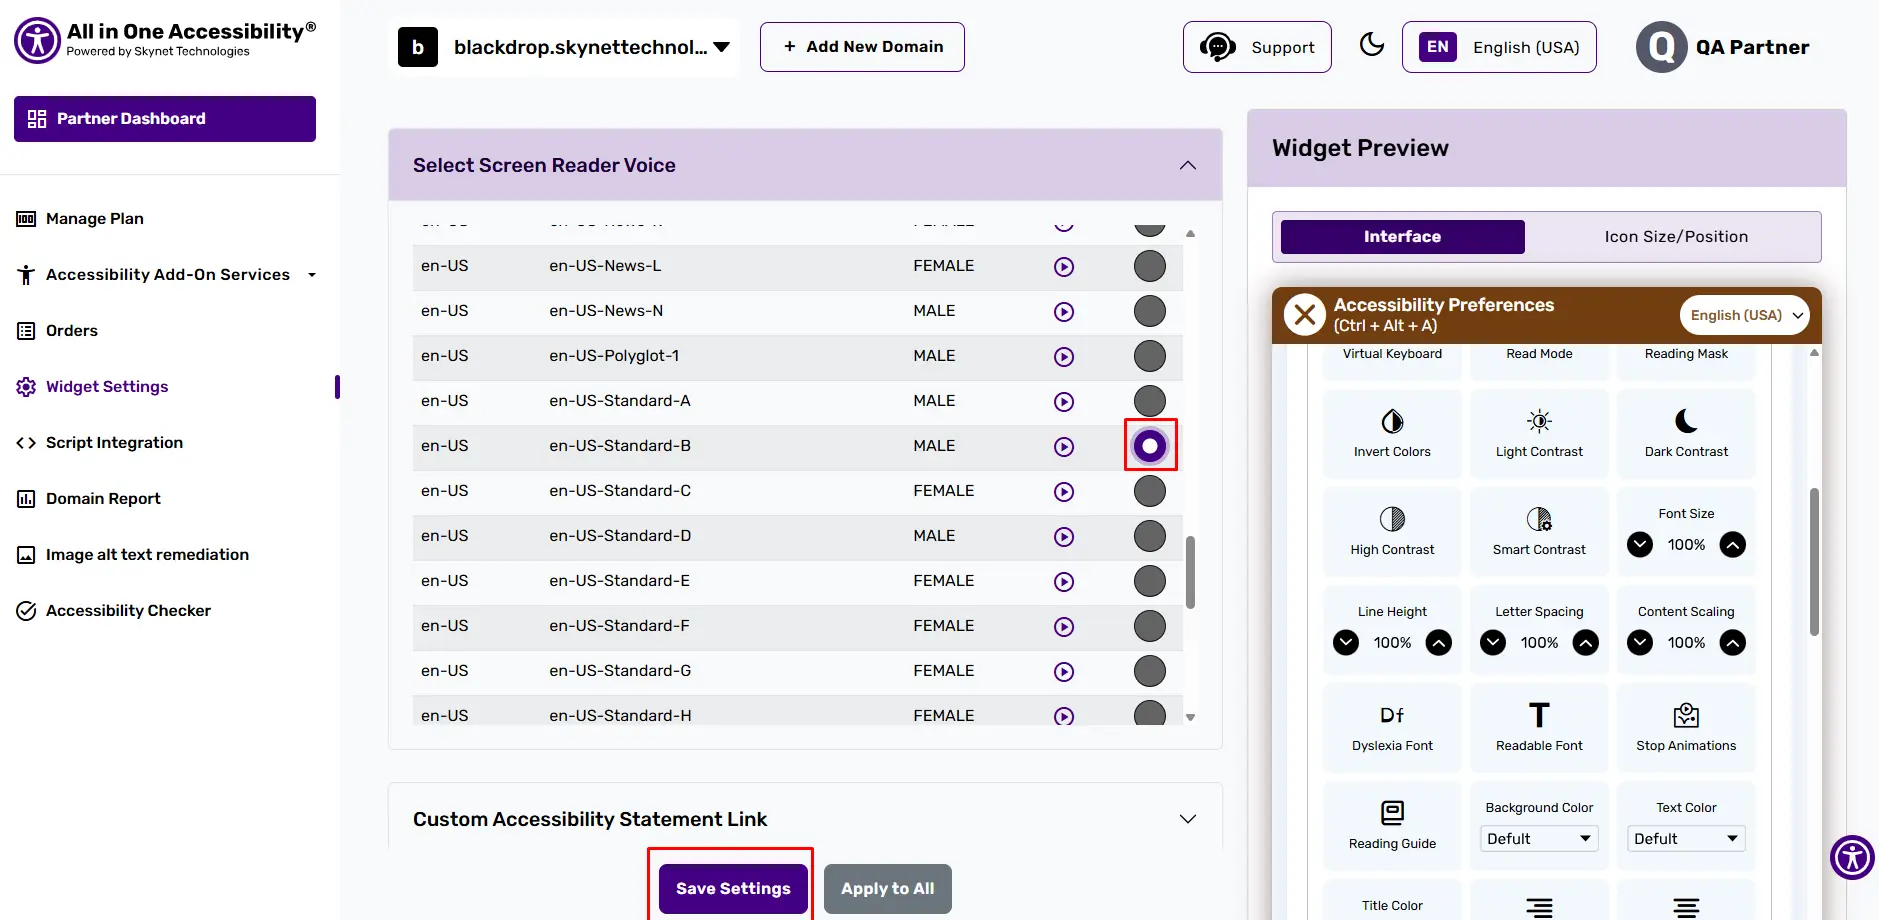Expand Custom Accessibility Statement Link section
Image resolution: width=1879 pixels, height=920 pixels.
[x=1188, y=819]
